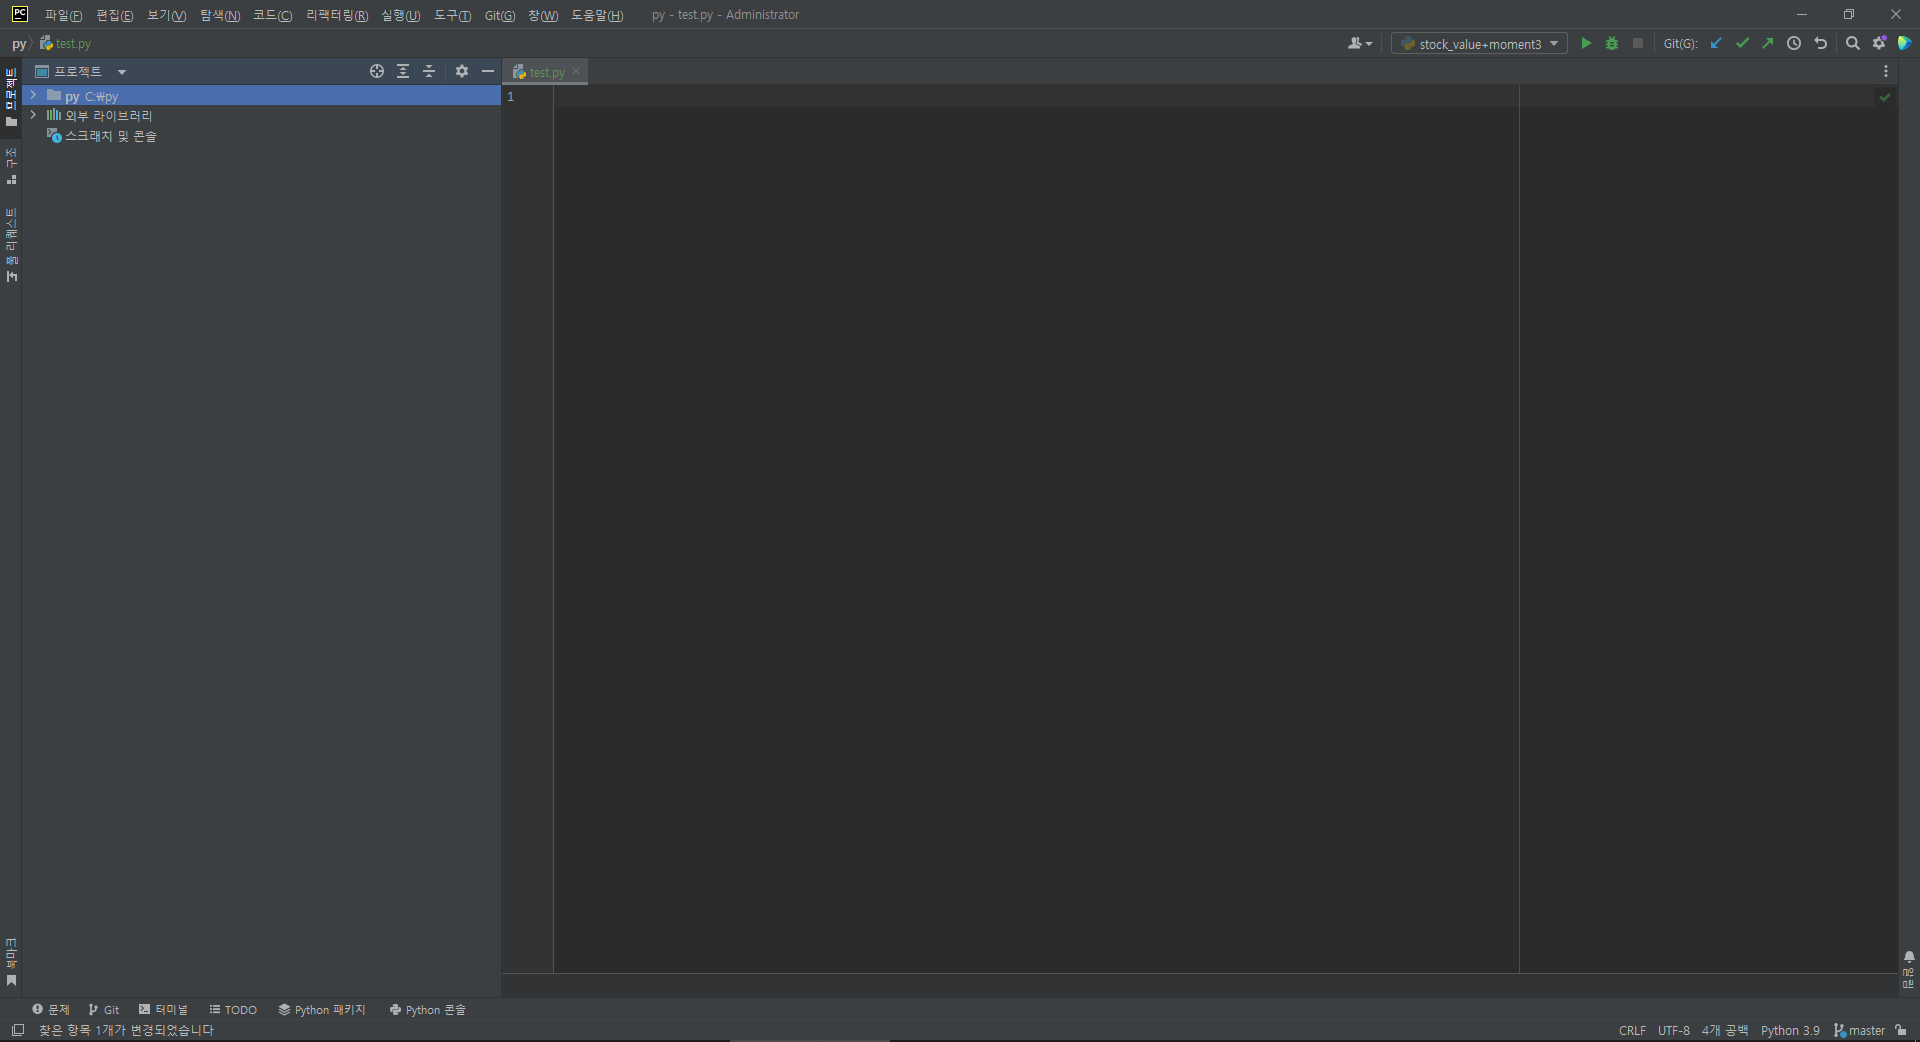Select the py C:₩py project root row

tap(261, 96)
